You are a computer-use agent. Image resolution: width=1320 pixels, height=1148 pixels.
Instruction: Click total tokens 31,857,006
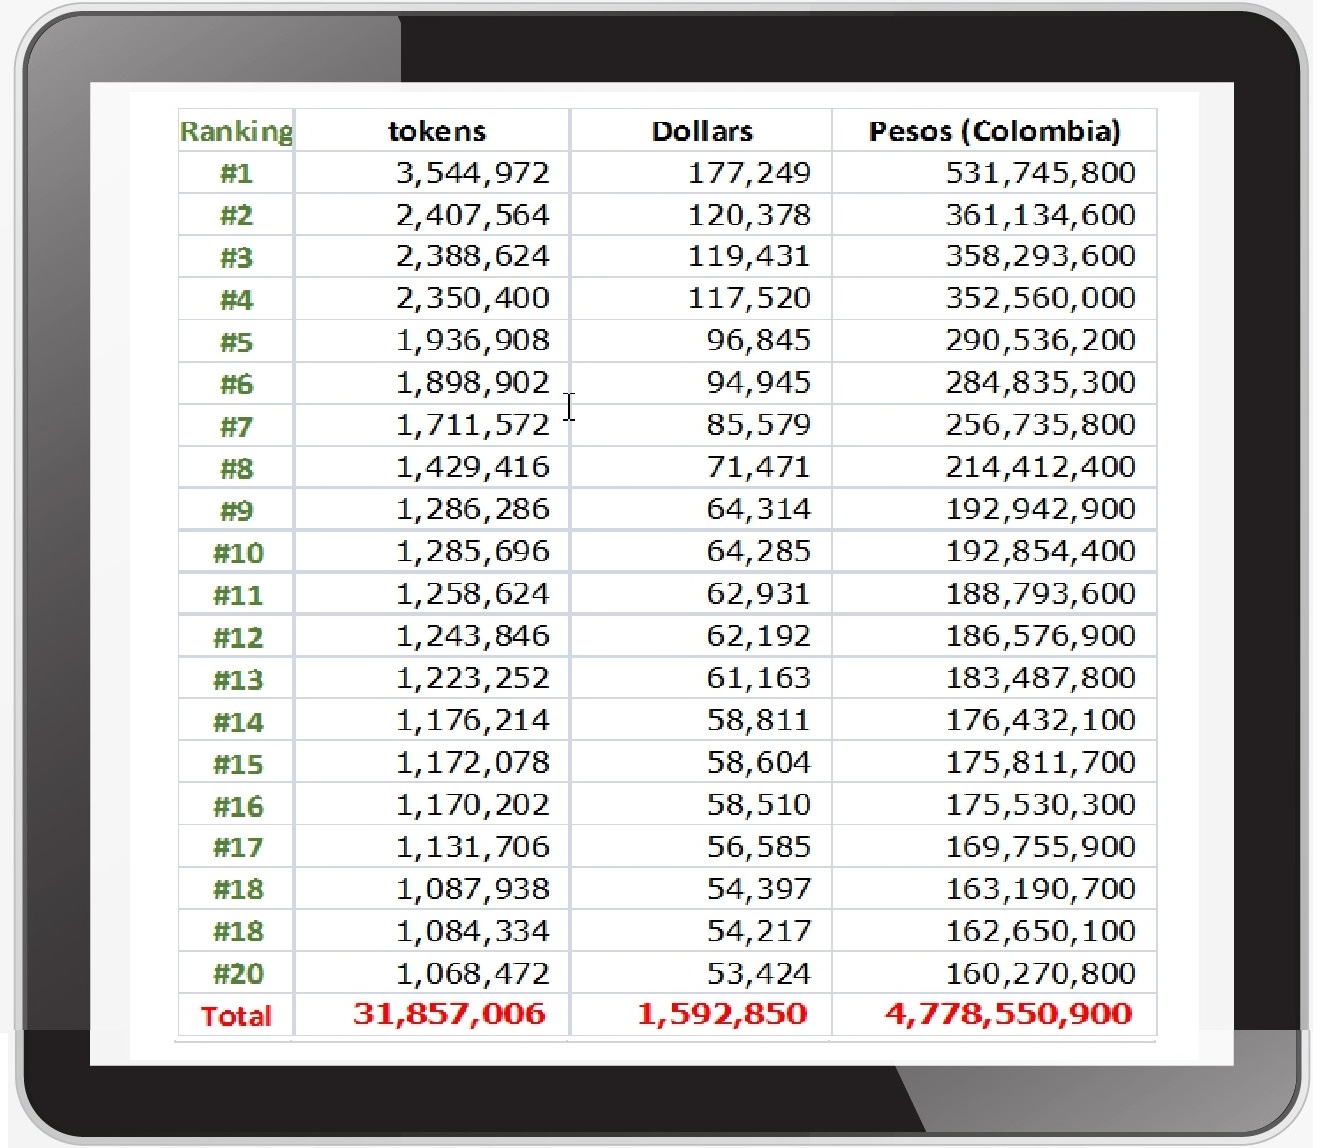(x=449, y=1014)
